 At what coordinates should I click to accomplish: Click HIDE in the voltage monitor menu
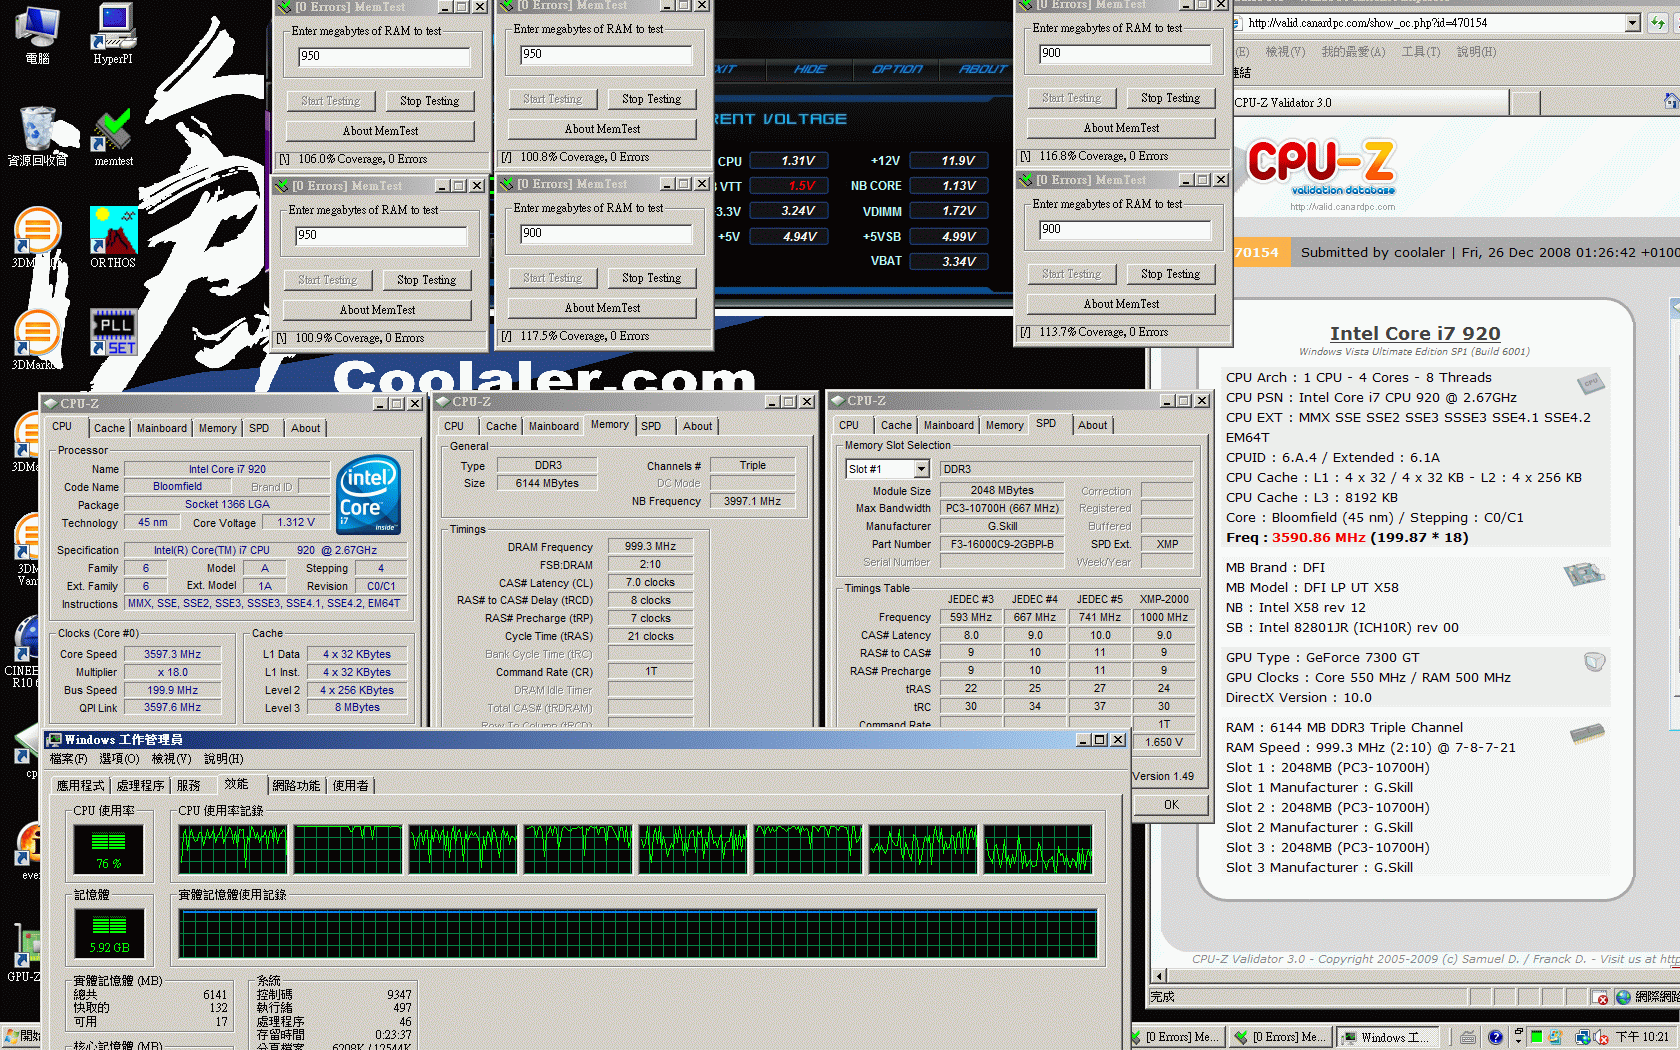809,69
